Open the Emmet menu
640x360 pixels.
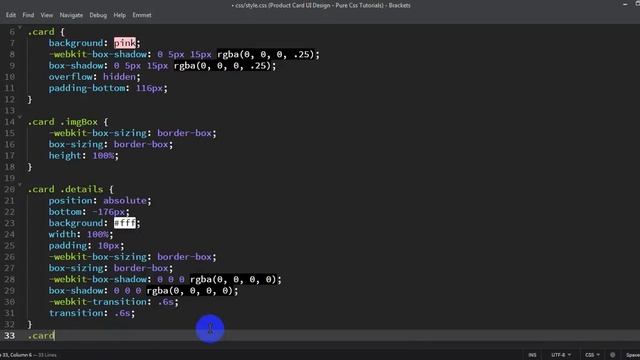[x=142, y=15]
